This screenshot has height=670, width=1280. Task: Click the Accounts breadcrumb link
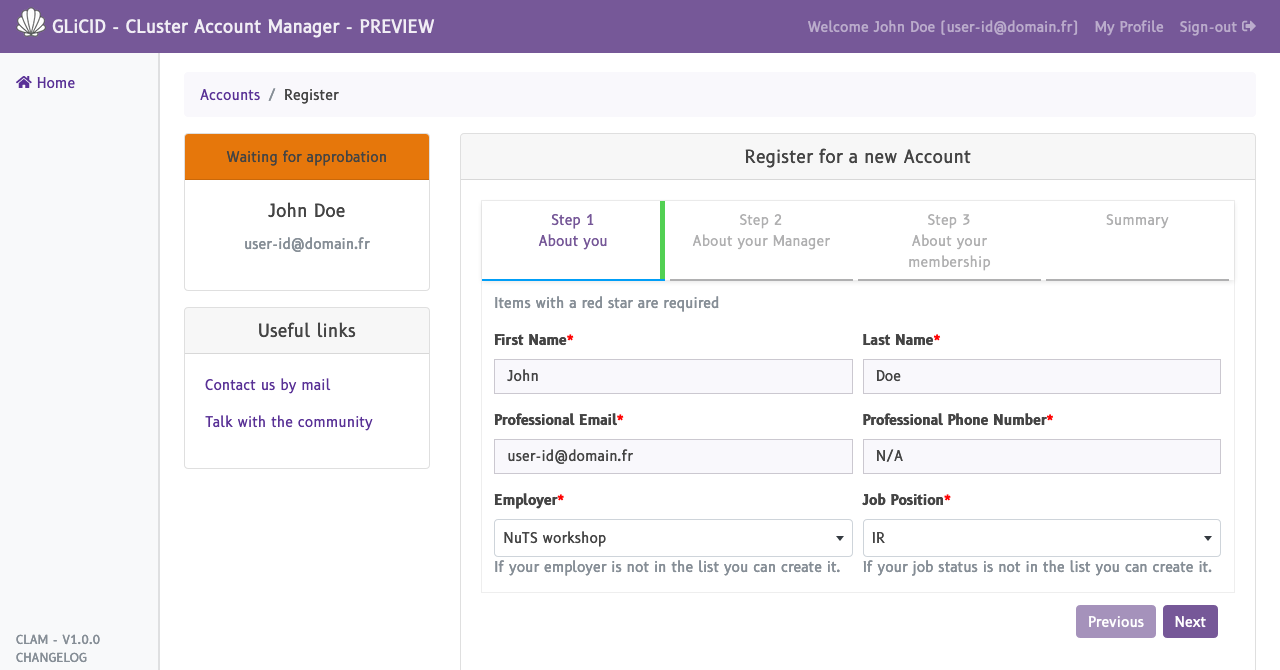tap(230, 95)
